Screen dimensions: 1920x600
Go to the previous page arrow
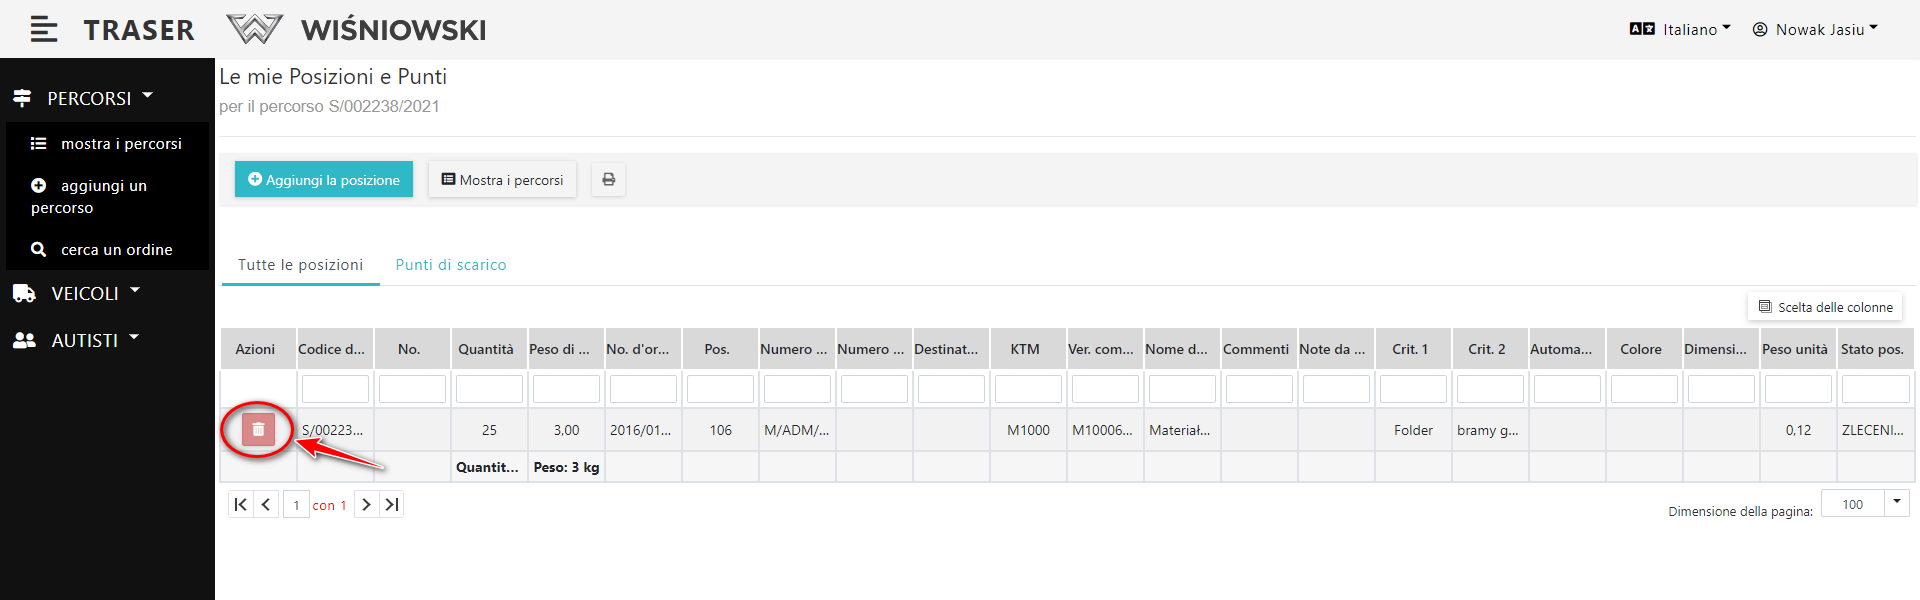[x=266, y=505]
